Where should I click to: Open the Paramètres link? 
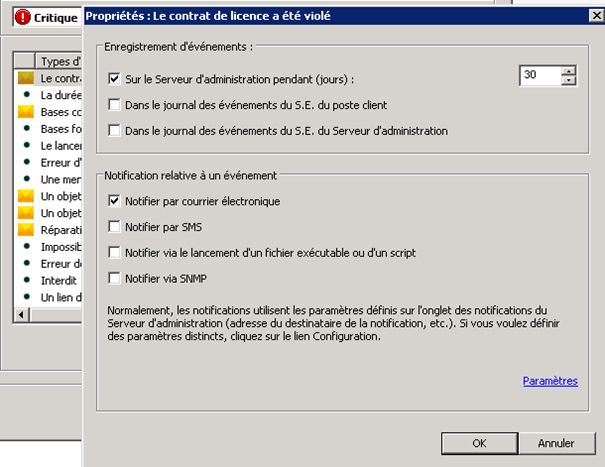point(550,381)
